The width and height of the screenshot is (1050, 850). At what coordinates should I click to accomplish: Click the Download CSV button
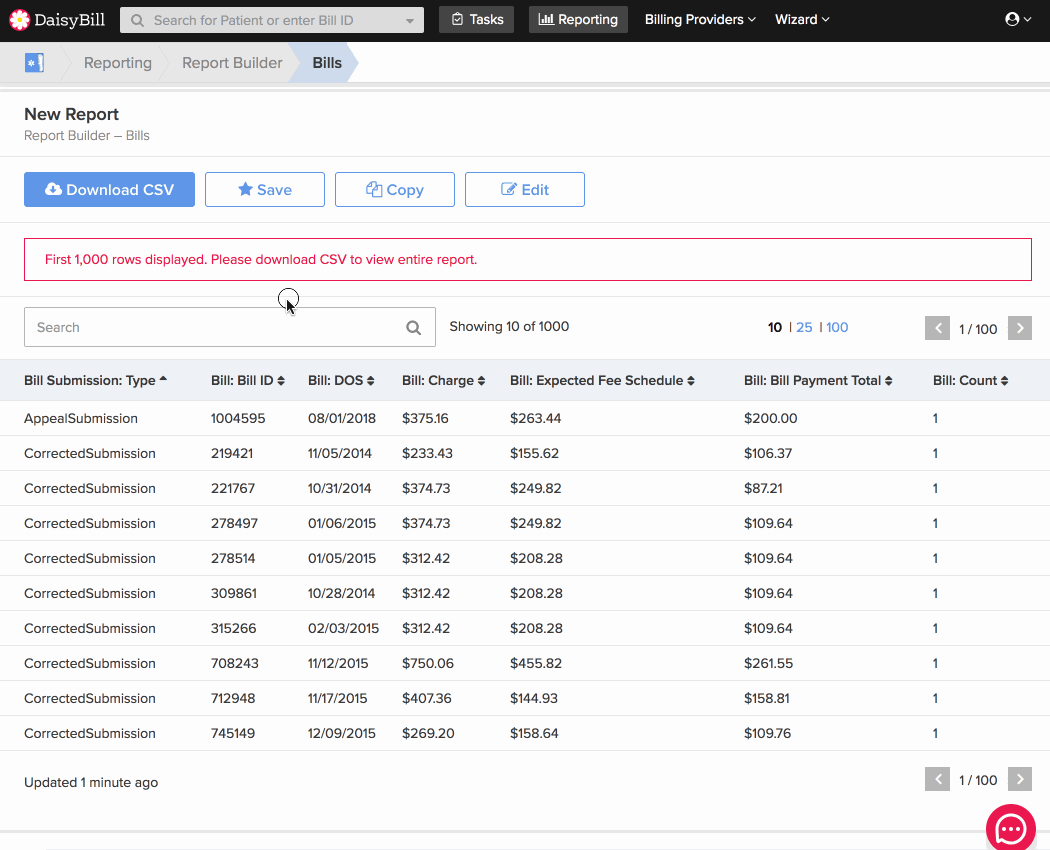[x=109, y=190]
